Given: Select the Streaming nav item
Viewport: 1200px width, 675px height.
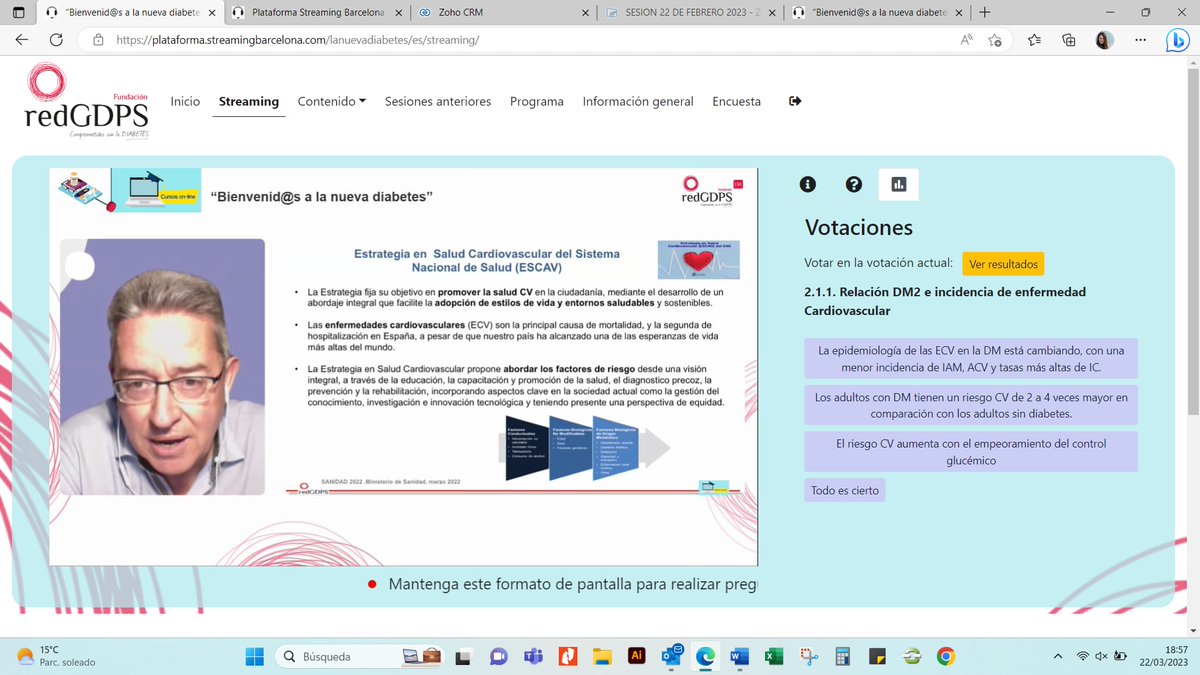Looking at the screenshot, I should click(x=249, y=101).
